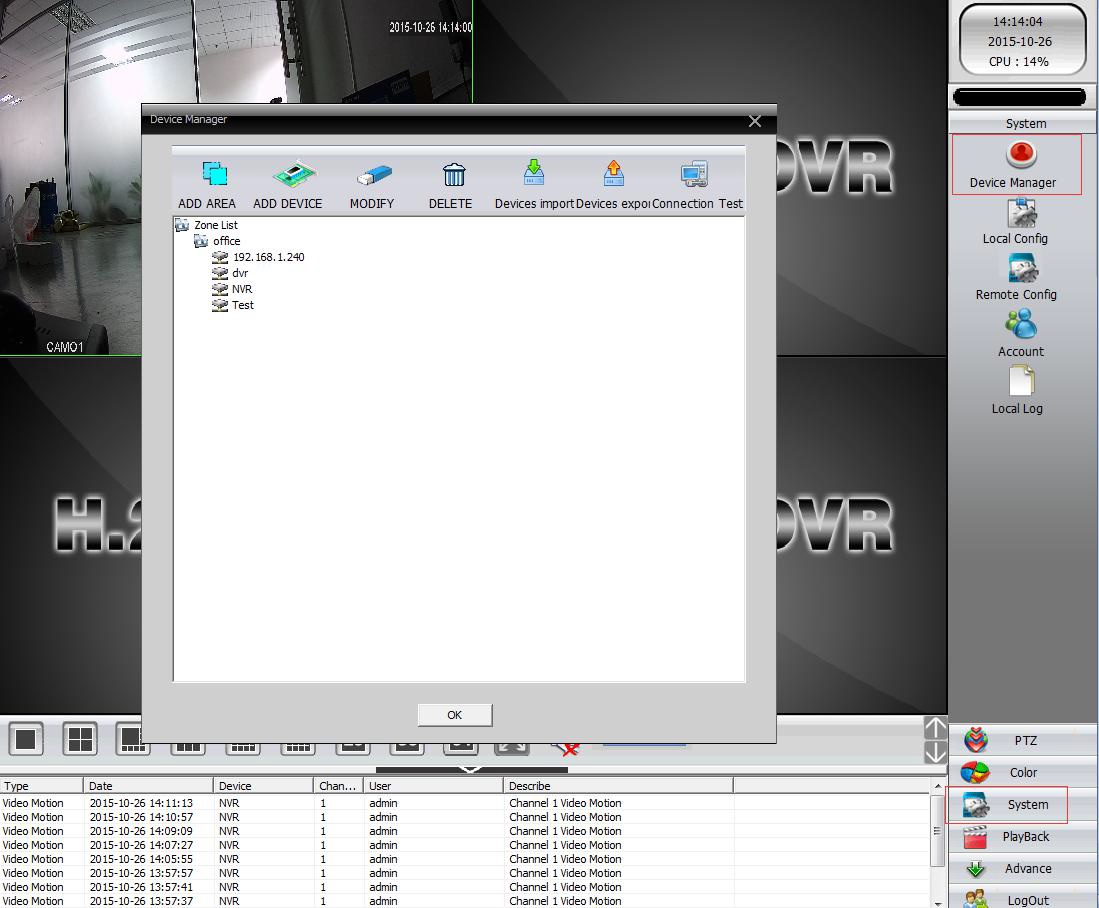Confirm with the OK button
1099x908 pixels.
pos(455,715)
